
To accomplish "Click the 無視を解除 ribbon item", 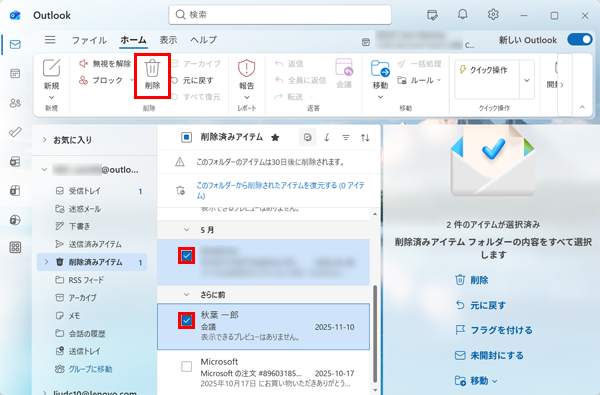I will [x=105, y=64].
